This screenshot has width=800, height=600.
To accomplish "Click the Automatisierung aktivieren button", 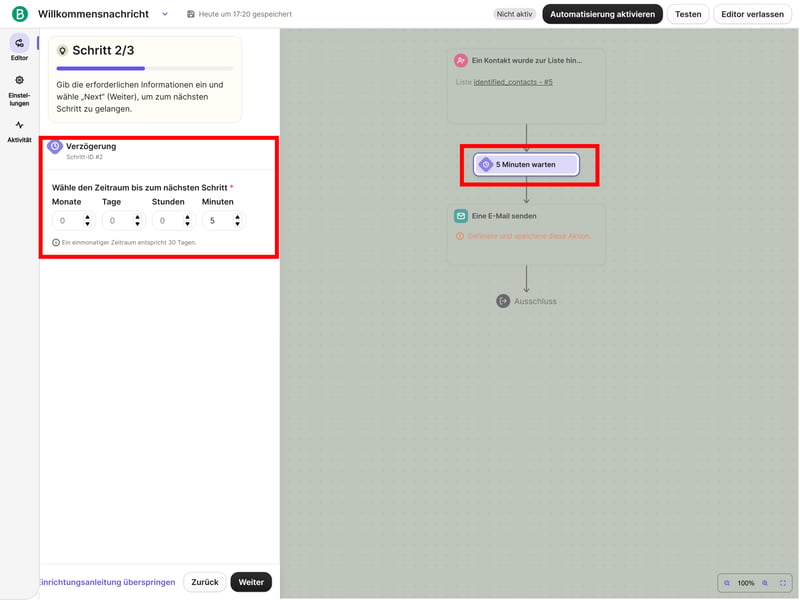I will [x=602, y=14].
